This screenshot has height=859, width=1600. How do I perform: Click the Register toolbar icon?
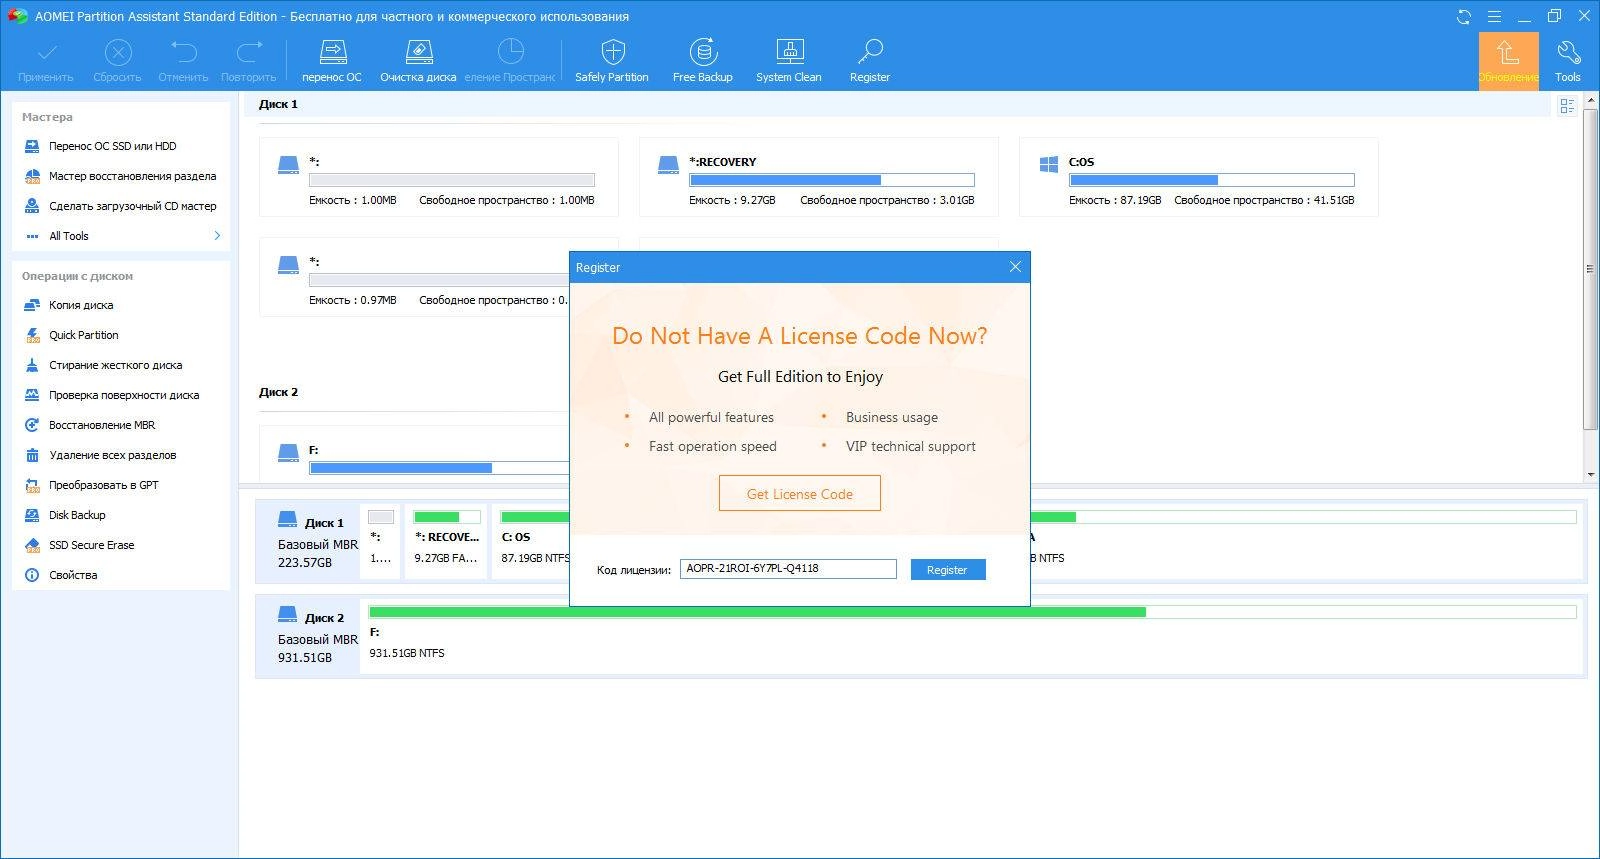pyautogui.click(x=869, y=61)
